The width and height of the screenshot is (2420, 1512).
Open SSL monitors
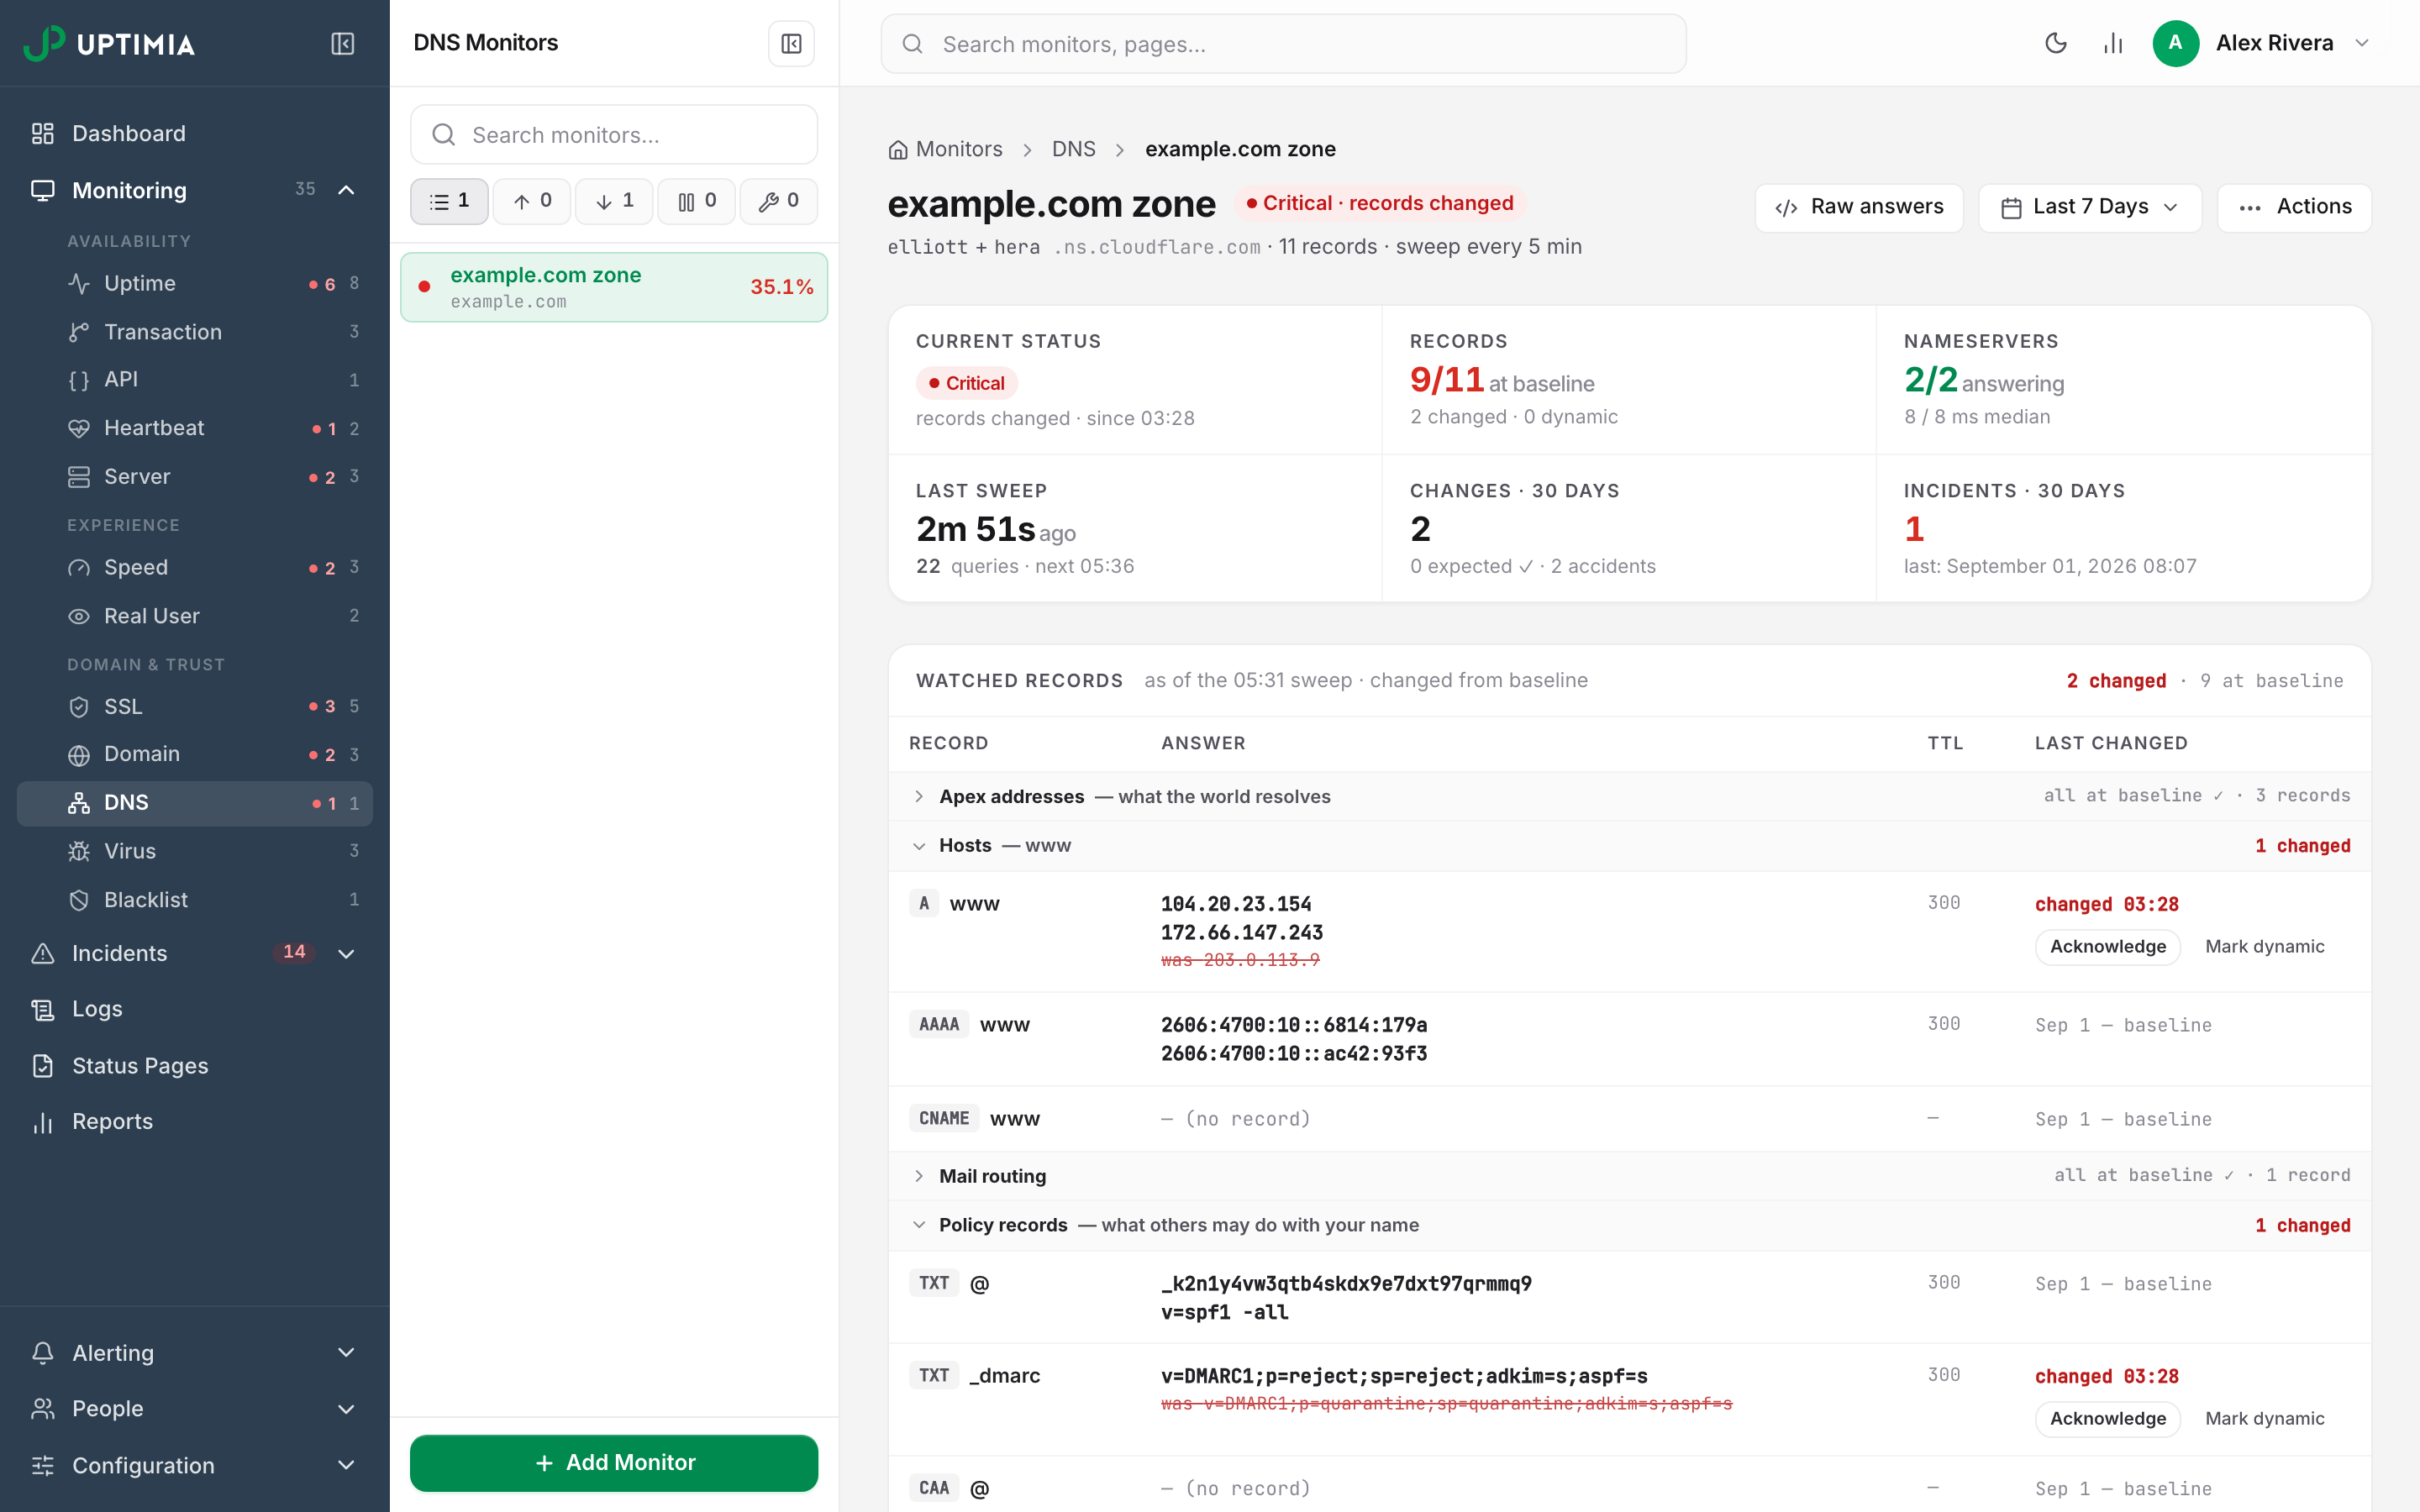[195, 706]
